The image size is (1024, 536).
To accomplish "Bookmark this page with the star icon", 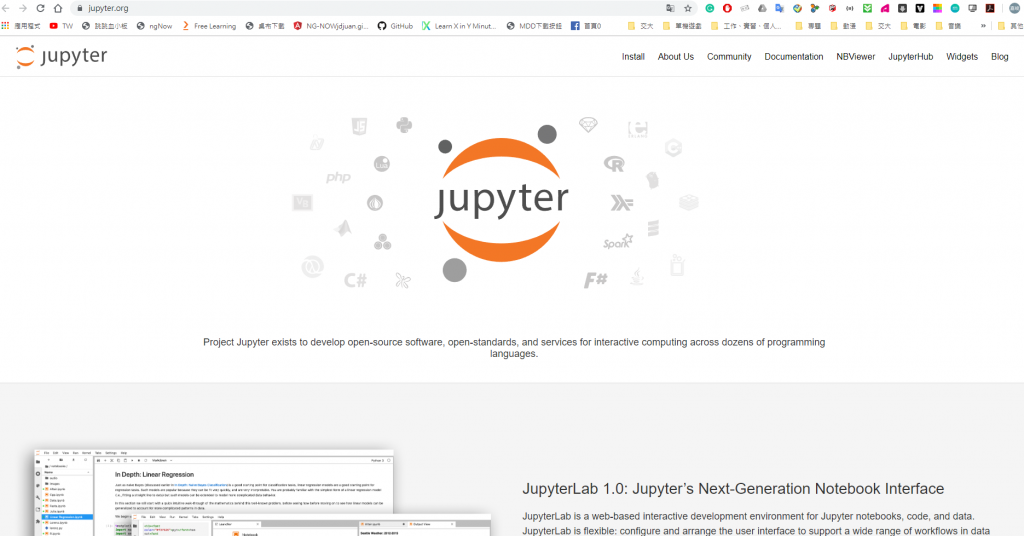I will pyautogui.click(x=688, y=8).
